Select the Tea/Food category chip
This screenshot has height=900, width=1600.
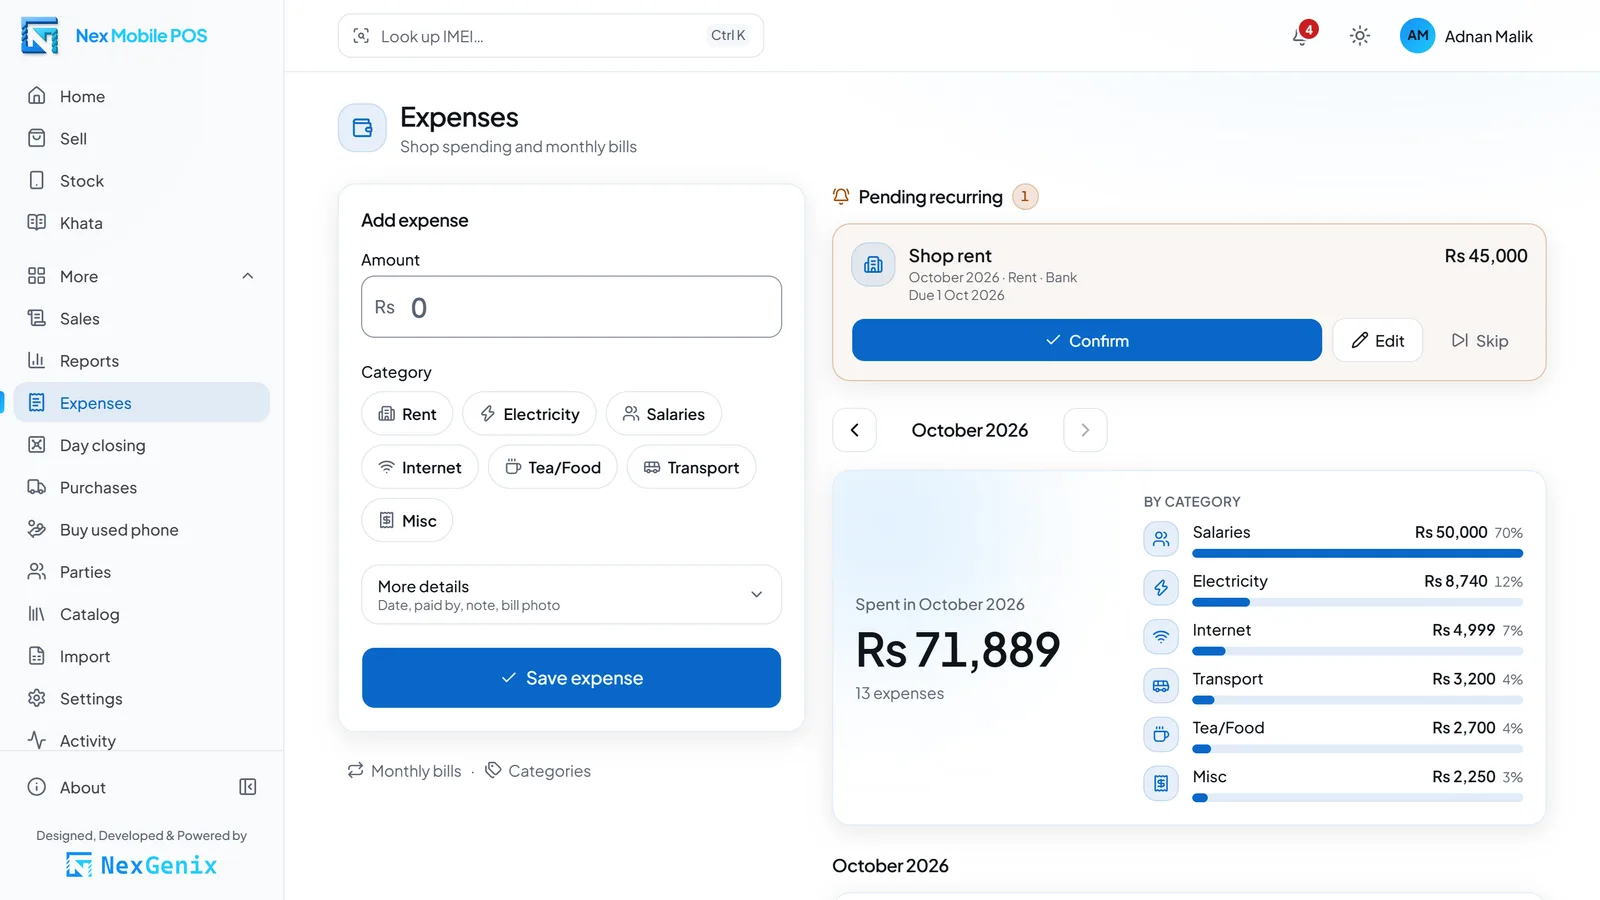coord(553,467)
